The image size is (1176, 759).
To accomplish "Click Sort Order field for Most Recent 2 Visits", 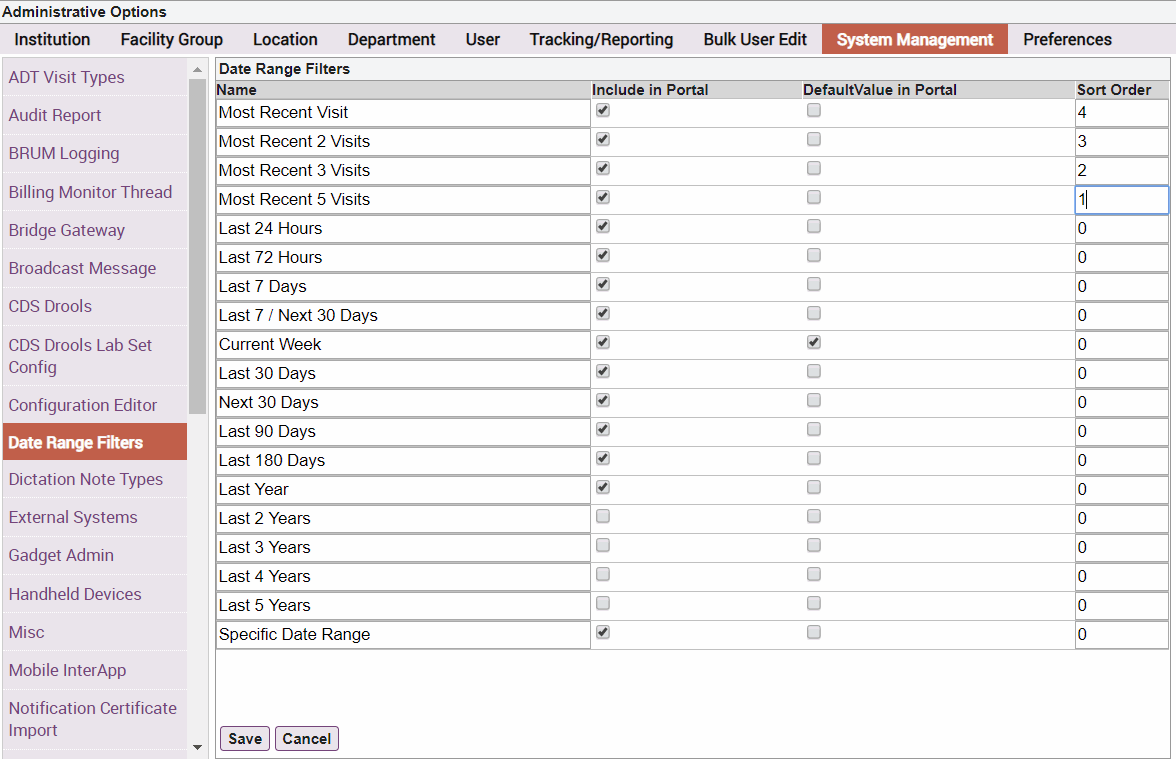I will [1122, 142].
